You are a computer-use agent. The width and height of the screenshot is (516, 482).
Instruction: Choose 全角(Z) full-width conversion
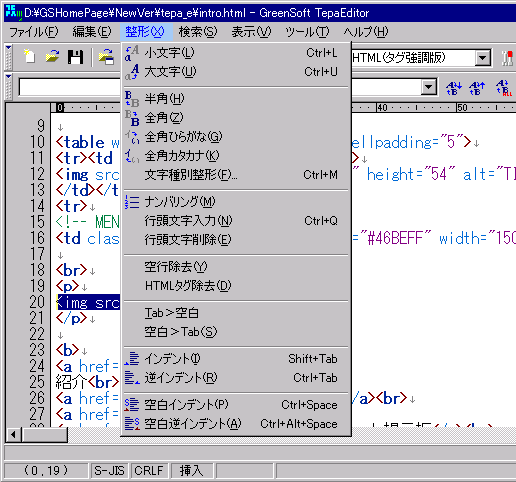click(236, 118)
